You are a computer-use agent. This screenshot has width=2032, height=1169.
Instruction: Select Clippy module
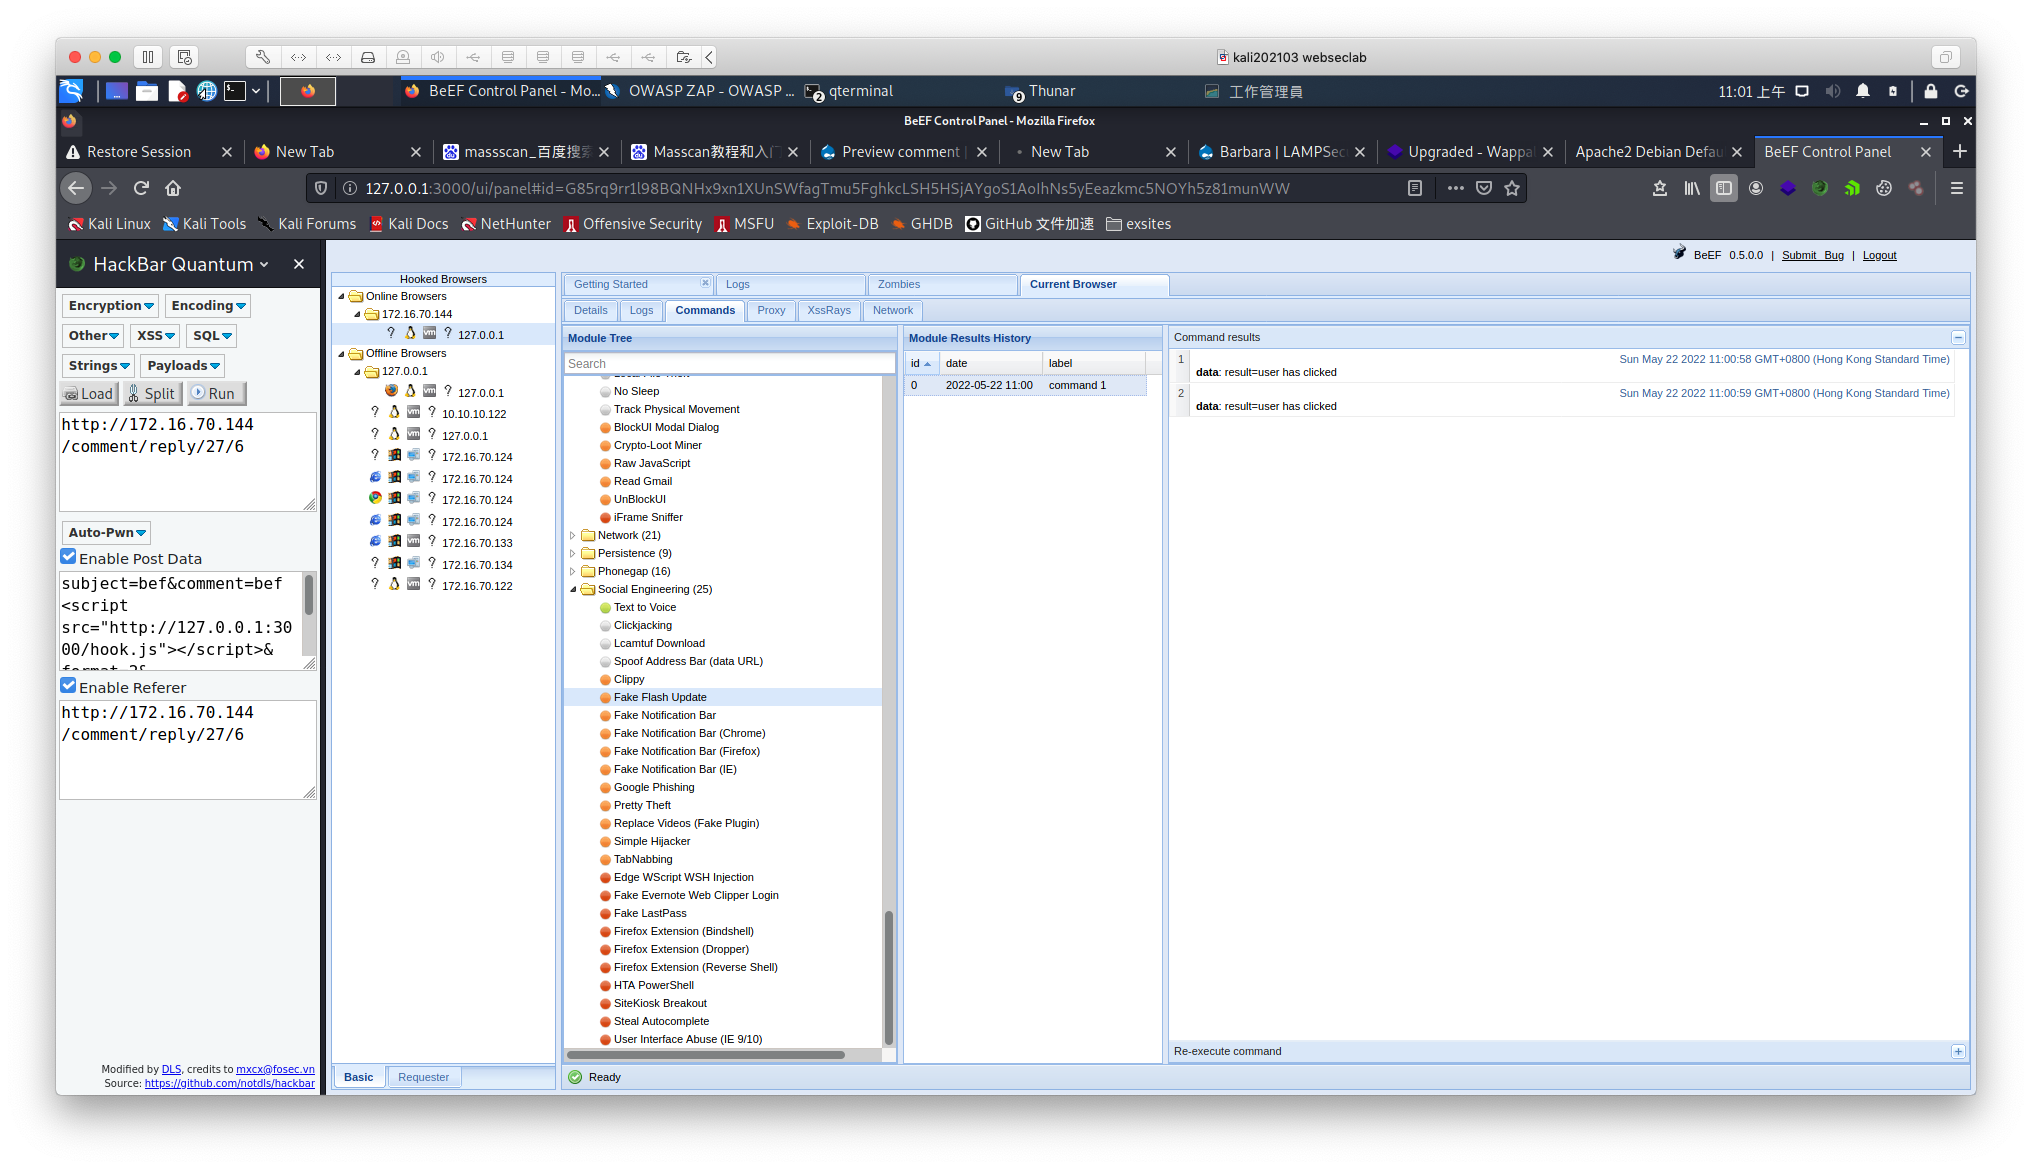(629, 680)
